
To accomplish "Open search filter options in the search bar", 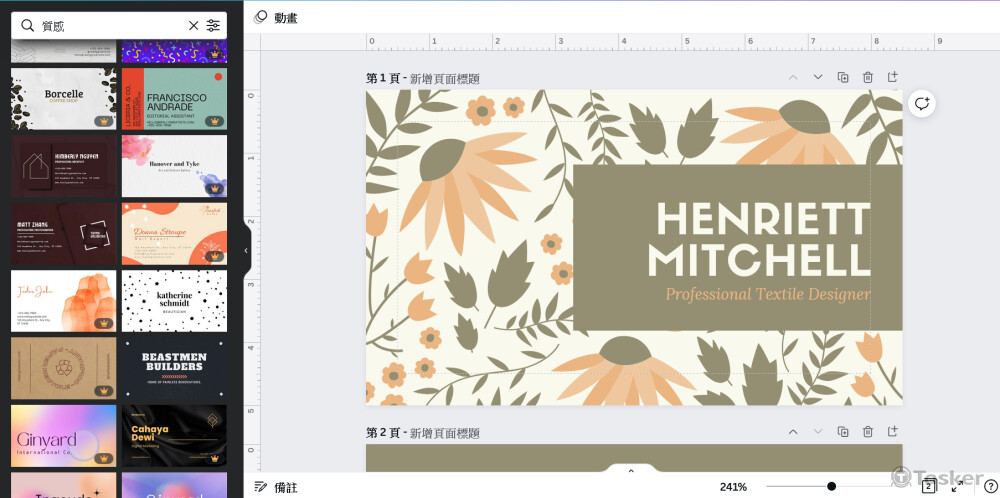I will pyautogui.click(x=214, y=26).
